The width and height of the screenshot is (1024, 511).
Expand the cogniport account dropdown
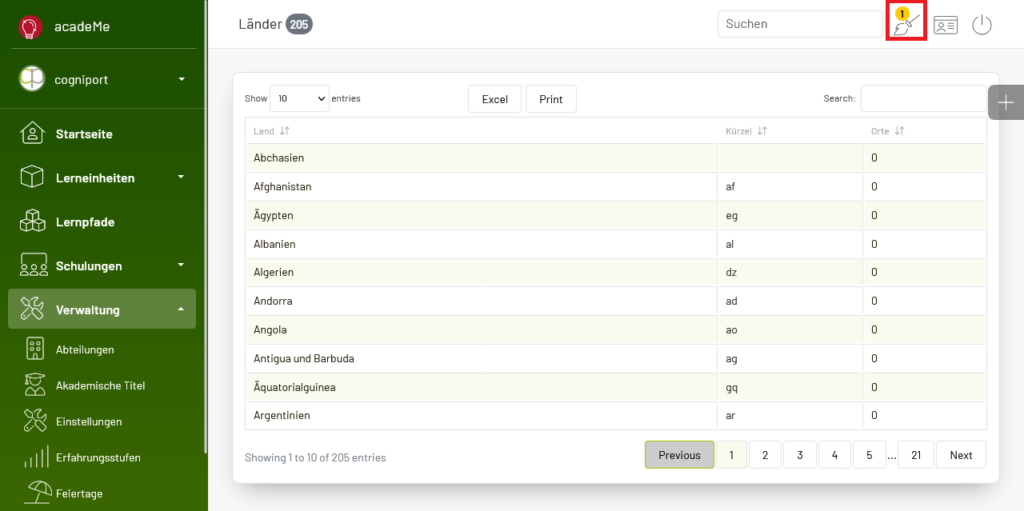(x=182, y=79)
